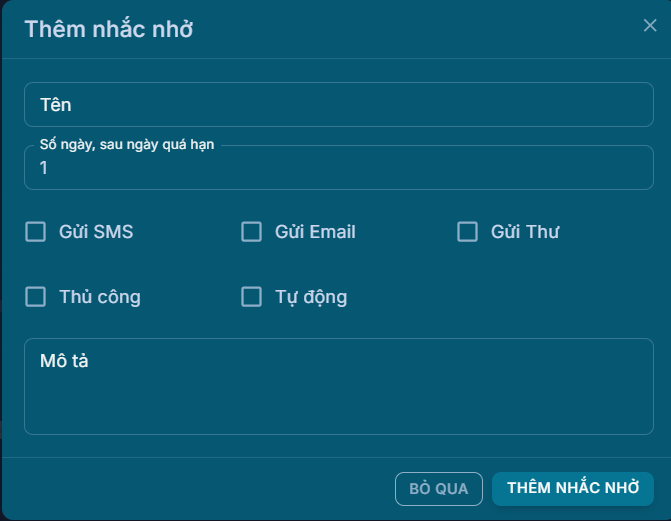Check the Gửi Thư checkbox box
This screenshot has height=521, width=671.
click(x=468, y=232)
